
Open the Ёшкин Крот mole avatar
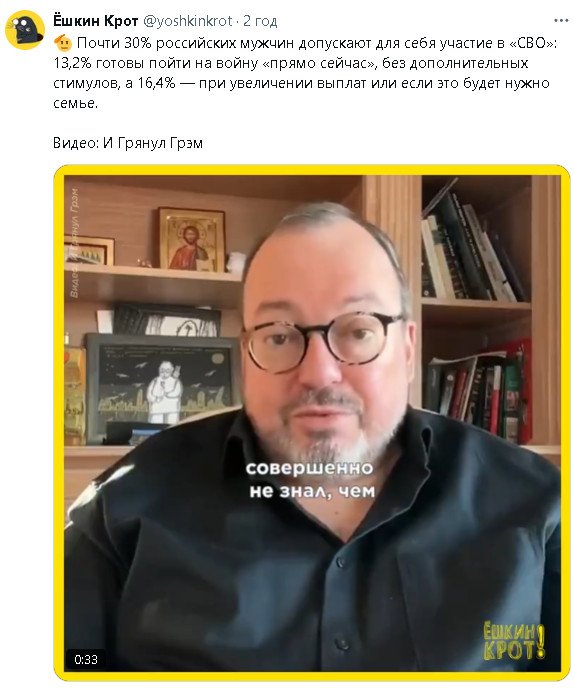(x=25, y=30)
